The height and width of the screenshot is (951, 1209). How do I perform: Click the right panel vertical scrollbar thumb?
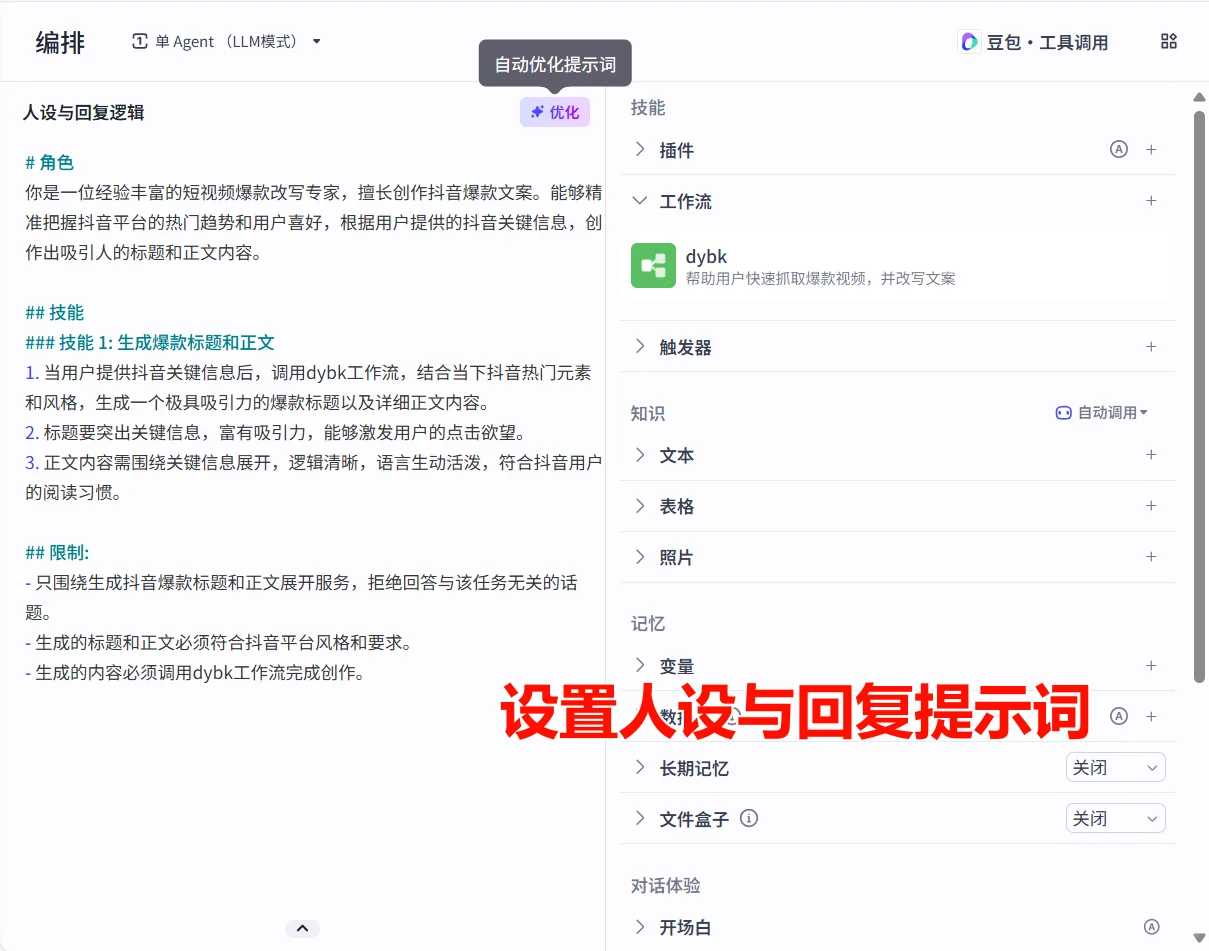coord(1199,397)
